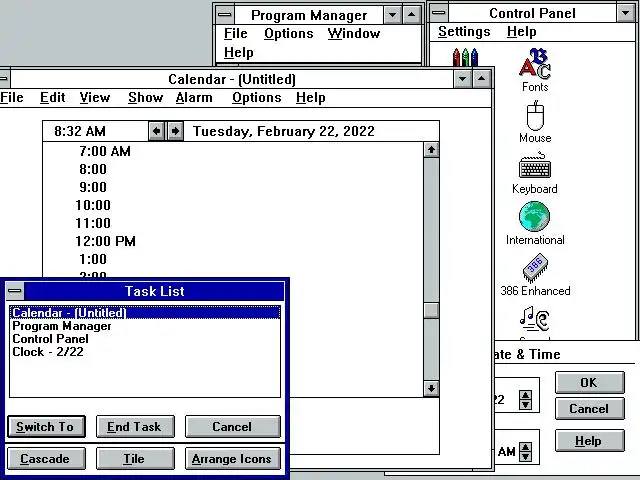
Task: Open the Calendar Edit menu
Action: click(x=53, y=98)
